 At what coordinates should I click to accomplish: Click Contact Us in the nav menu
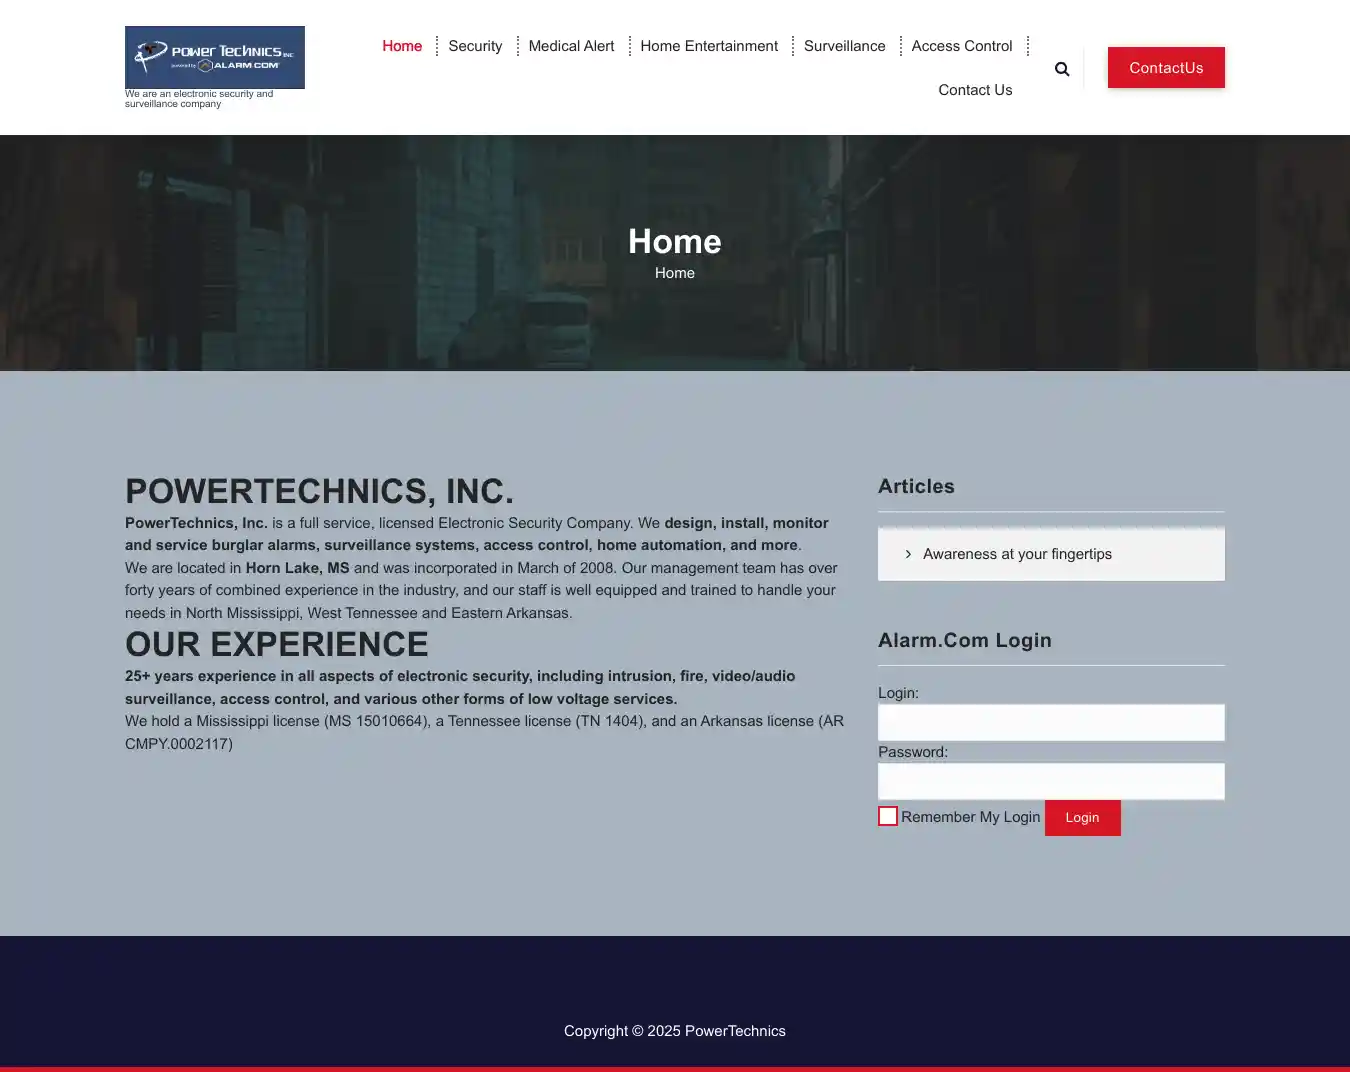click(x=975, y=90)
